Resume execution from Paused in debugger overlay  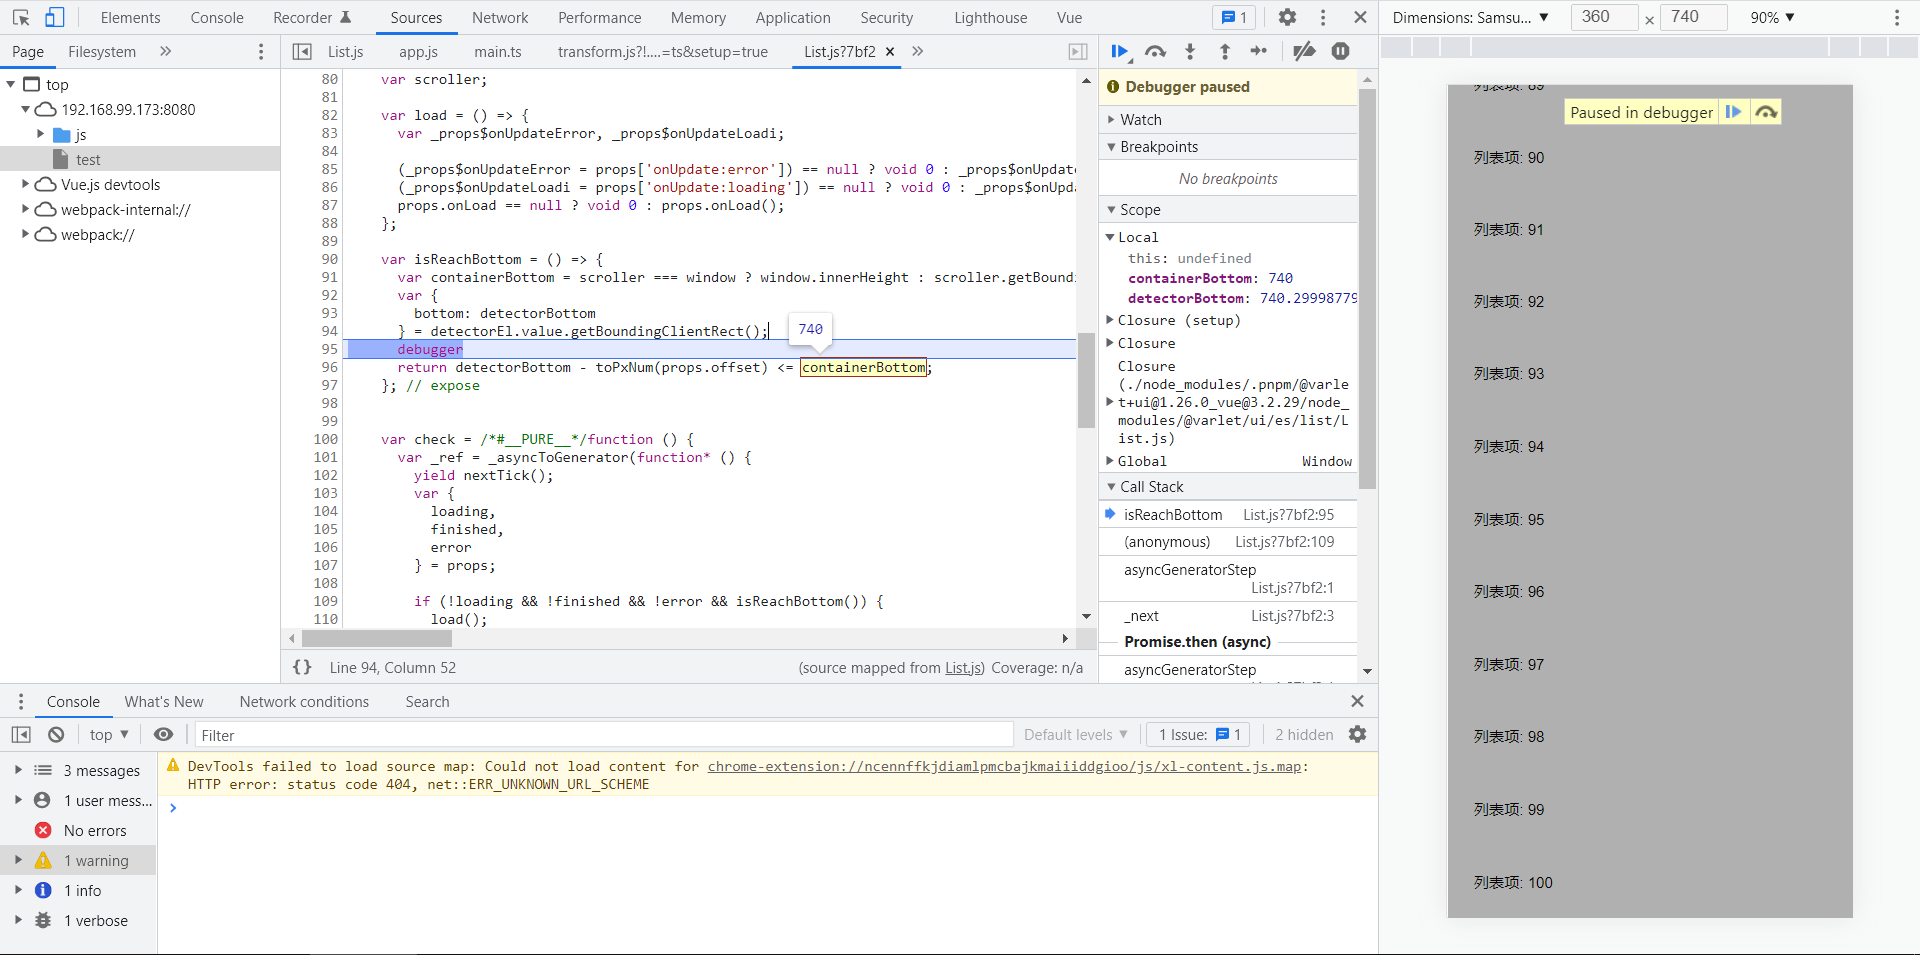click(x=1733, y=112)
